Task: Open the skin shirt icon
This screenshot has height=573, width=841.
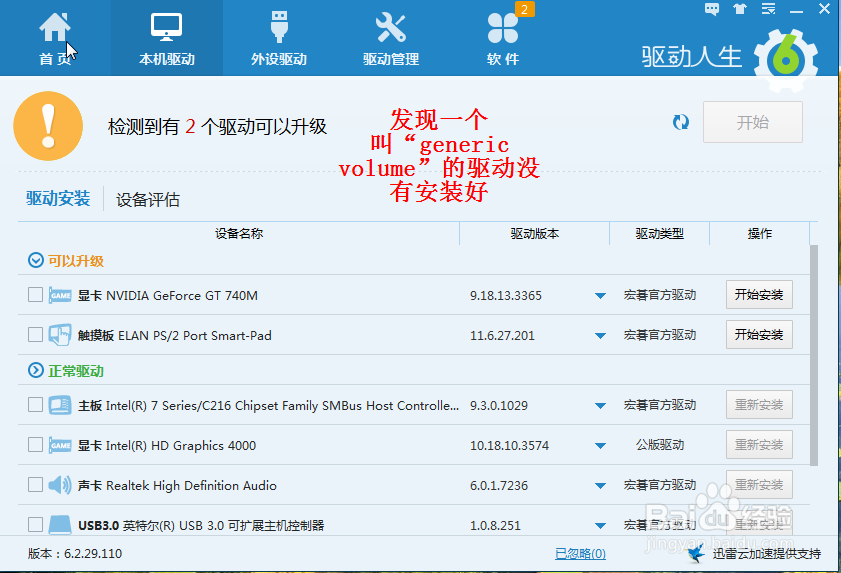Action: tap(740, 9)
